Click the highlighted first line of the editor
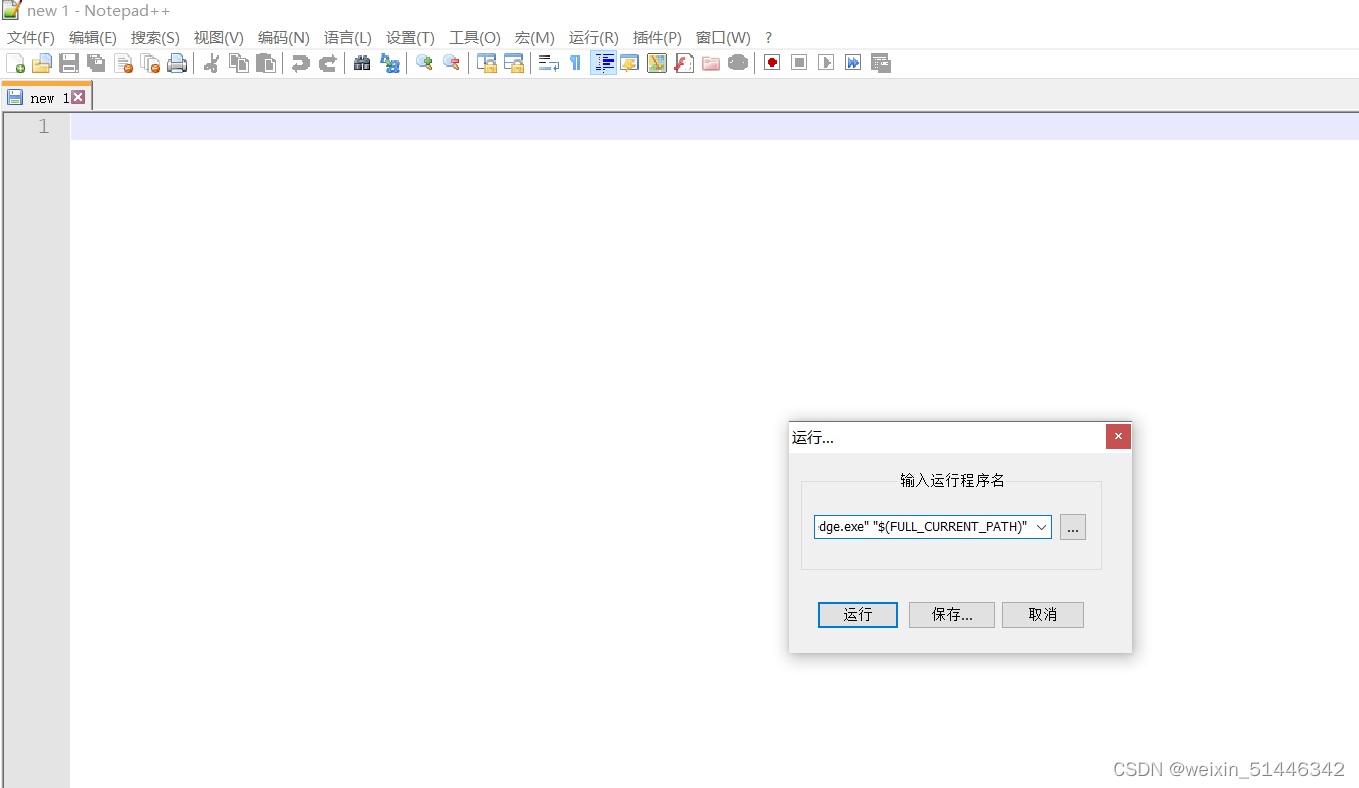Viewport: 1359px width, 788px height. pos(714,127)
